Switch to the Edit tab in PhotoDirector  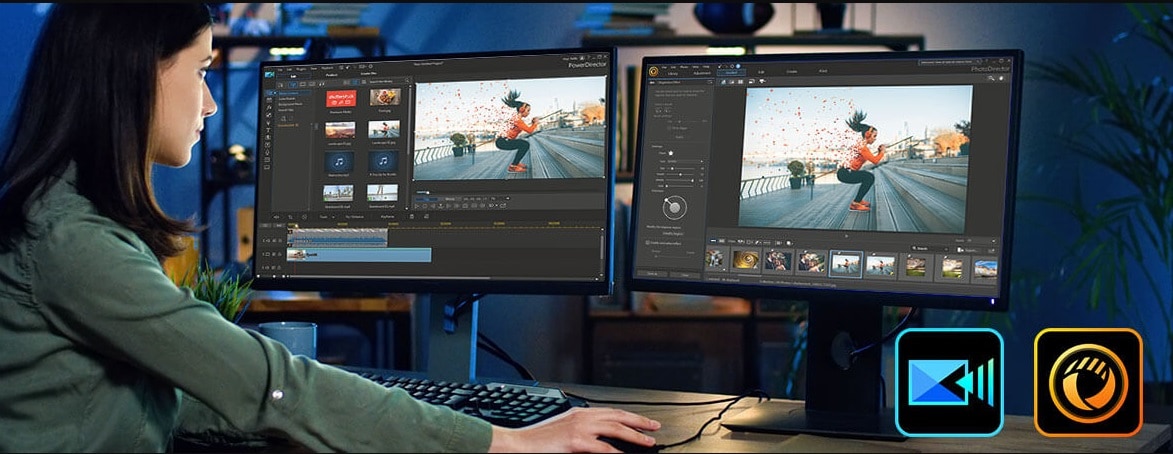click(762, 71)
